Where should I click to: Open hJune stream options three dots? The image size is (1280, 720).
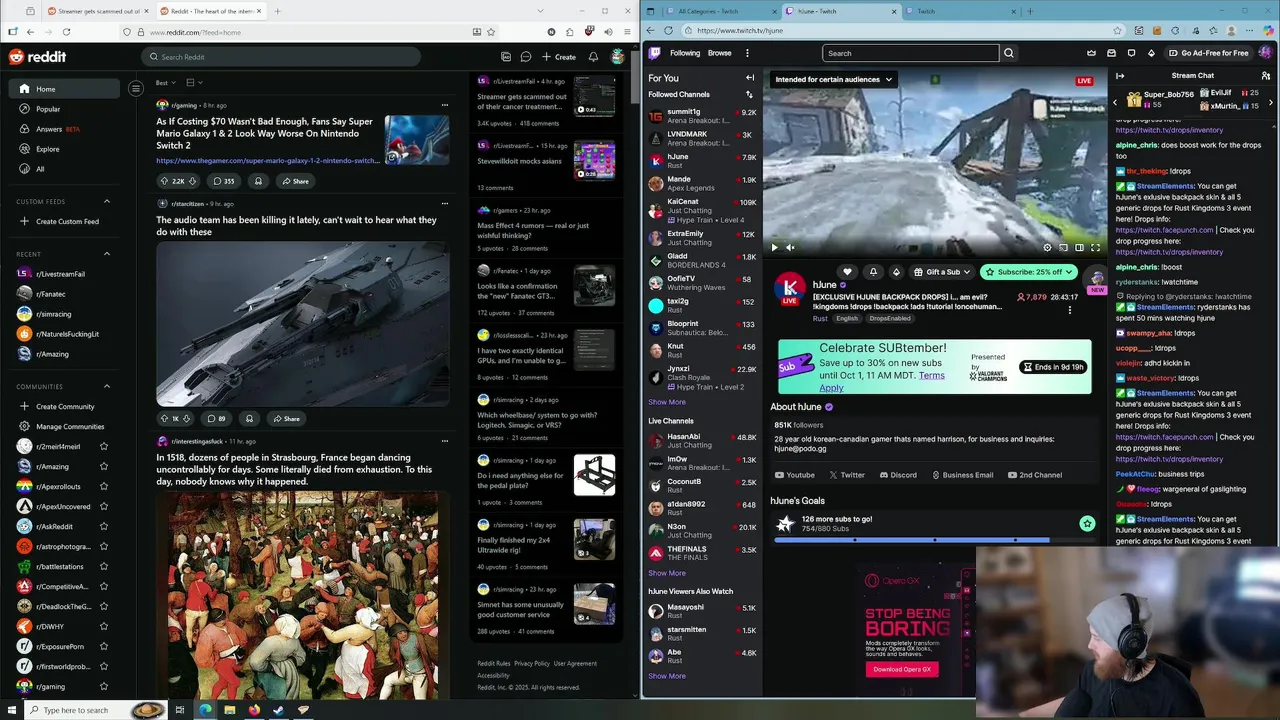(1069, 310)
